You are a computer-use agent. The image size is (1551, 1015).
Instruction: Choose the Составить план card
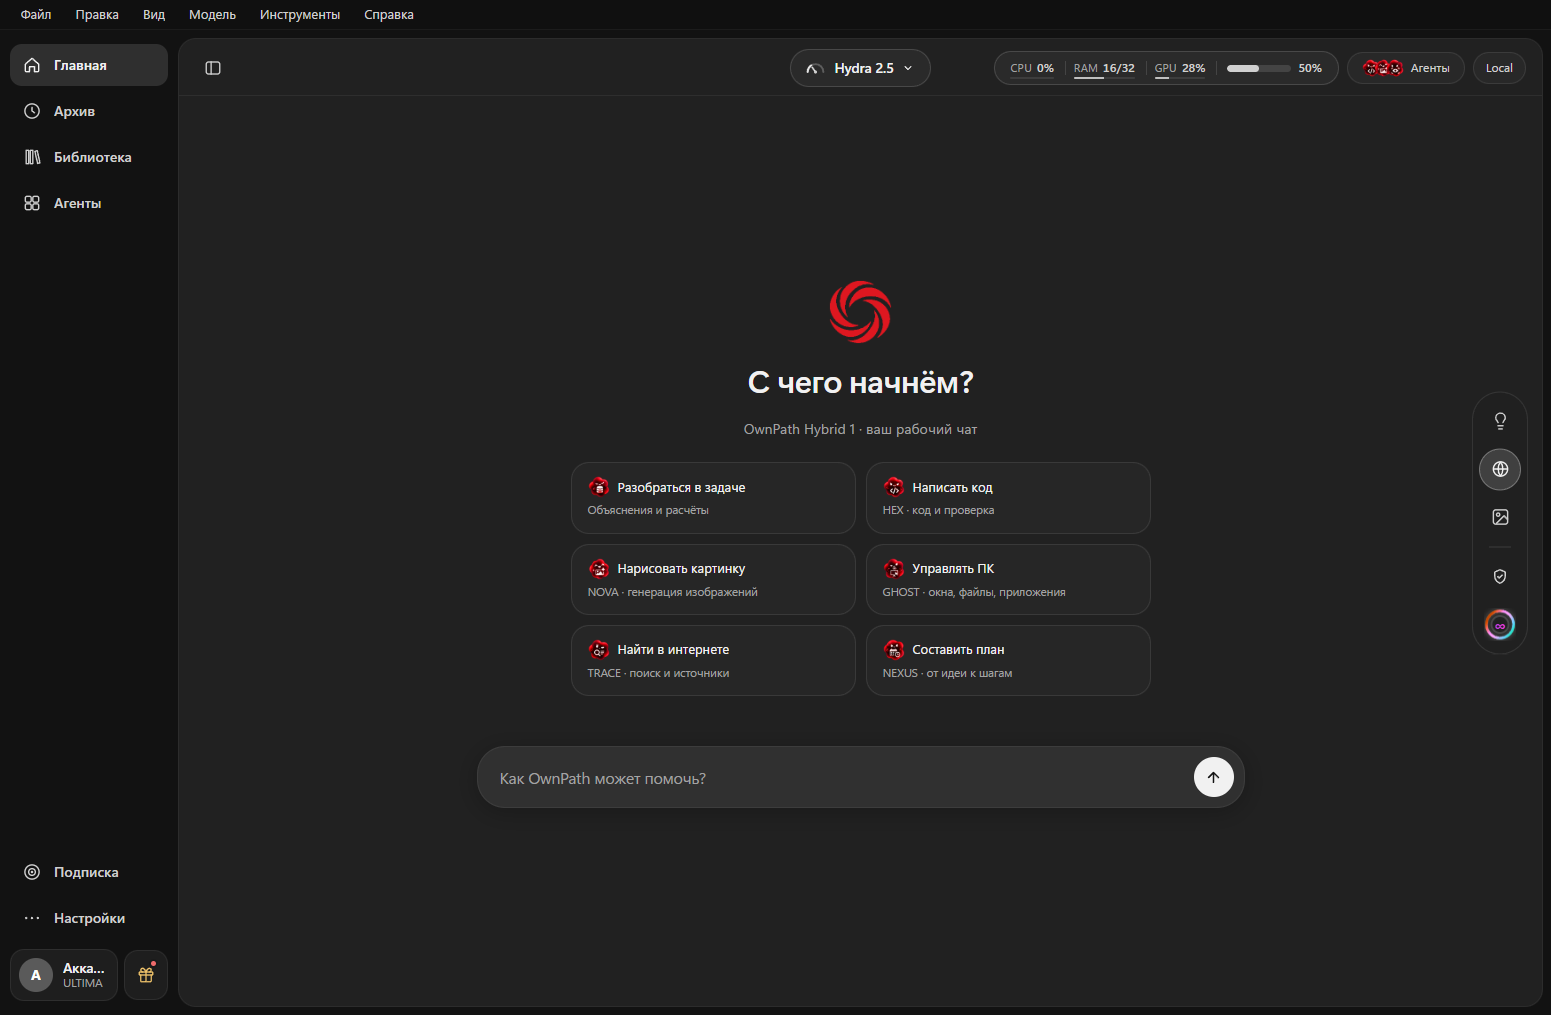[1008, 660]
